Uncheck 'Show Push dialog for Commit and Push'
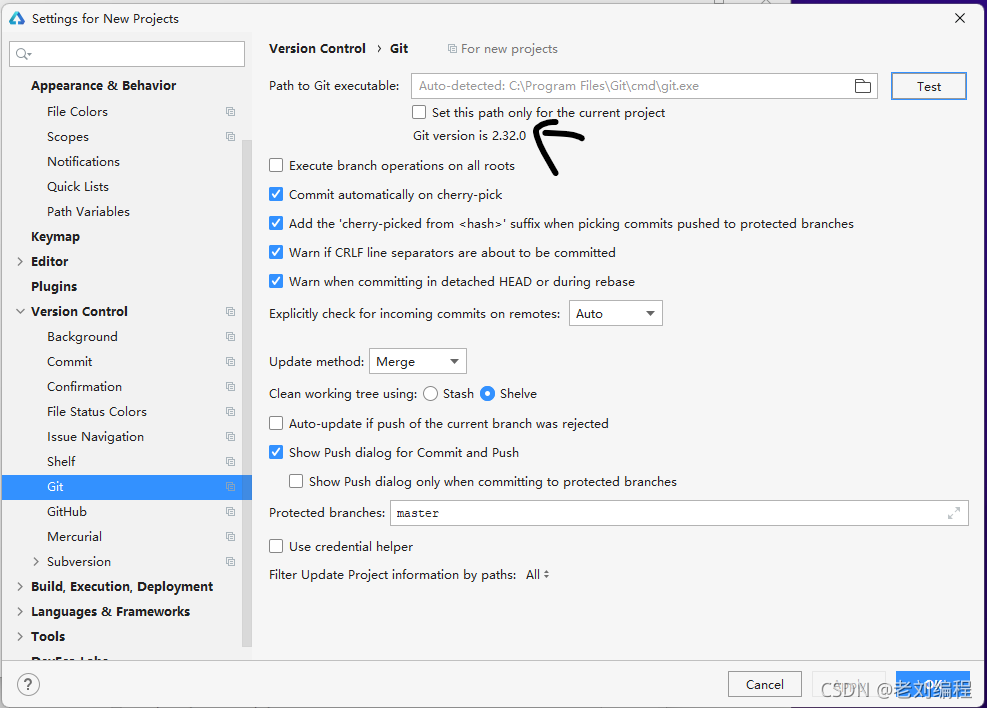The width and height of the screenshot is (987, 708). click(x=276, y=452)
